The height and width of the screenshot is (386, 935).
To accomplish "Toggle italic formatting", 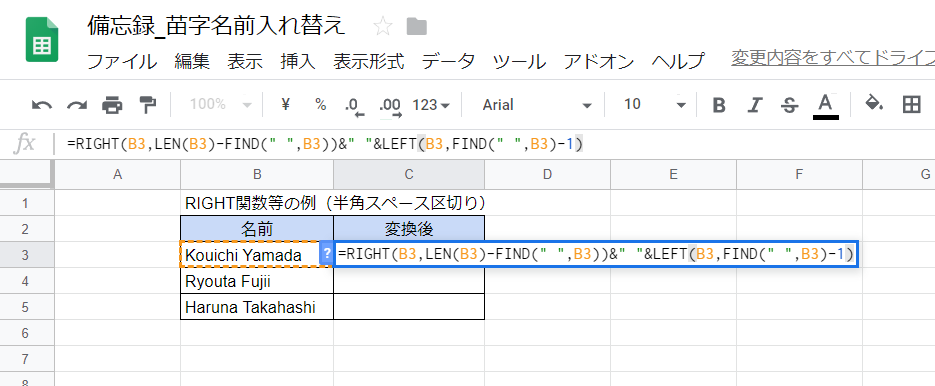I will [x=755, y=106].
